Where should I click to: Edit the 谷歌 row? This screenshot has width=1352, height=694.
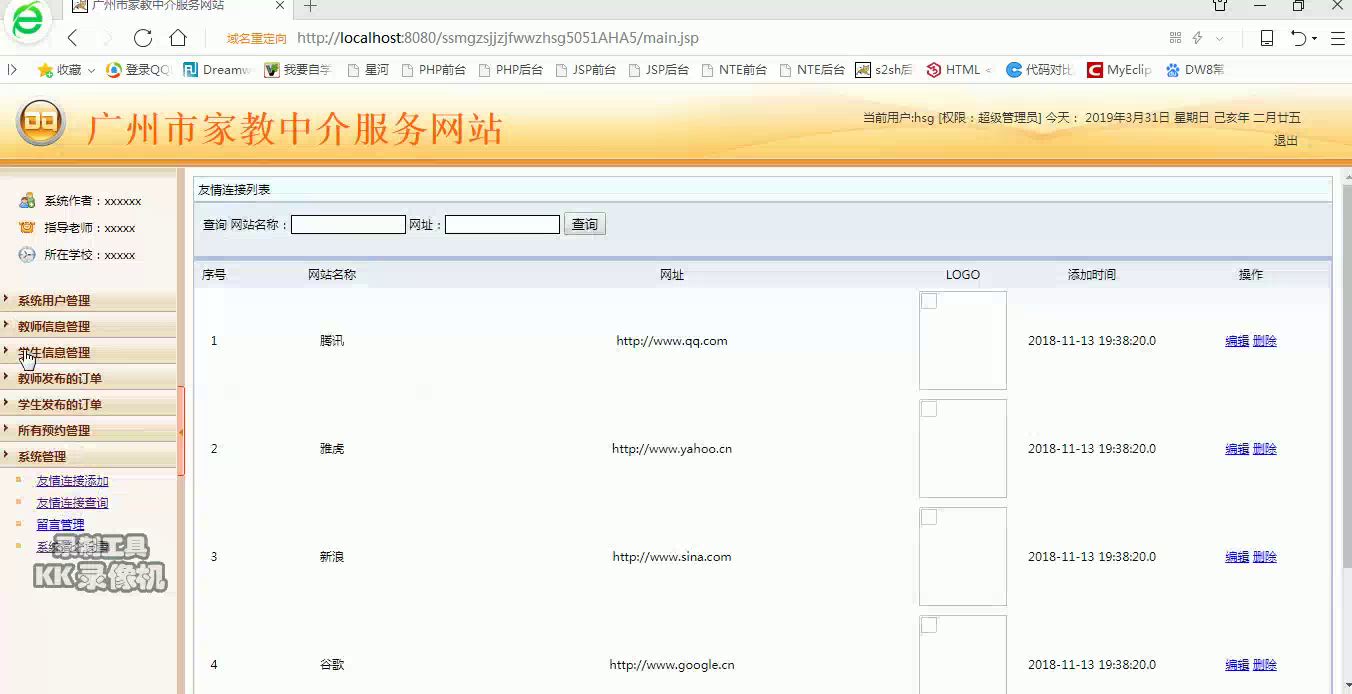pyautogui.click(x=1237, y=665)
